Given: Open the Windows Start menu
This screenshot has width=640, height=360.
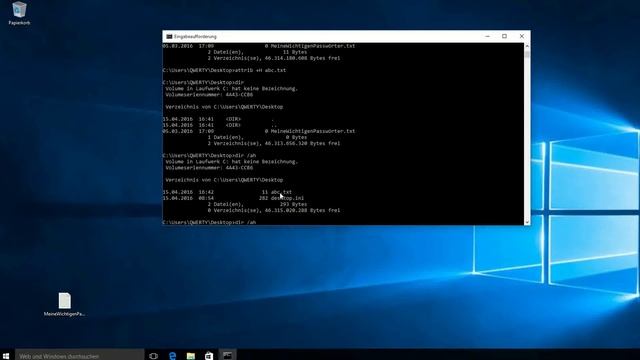Looking at the screenshot, I should (6, 356).
